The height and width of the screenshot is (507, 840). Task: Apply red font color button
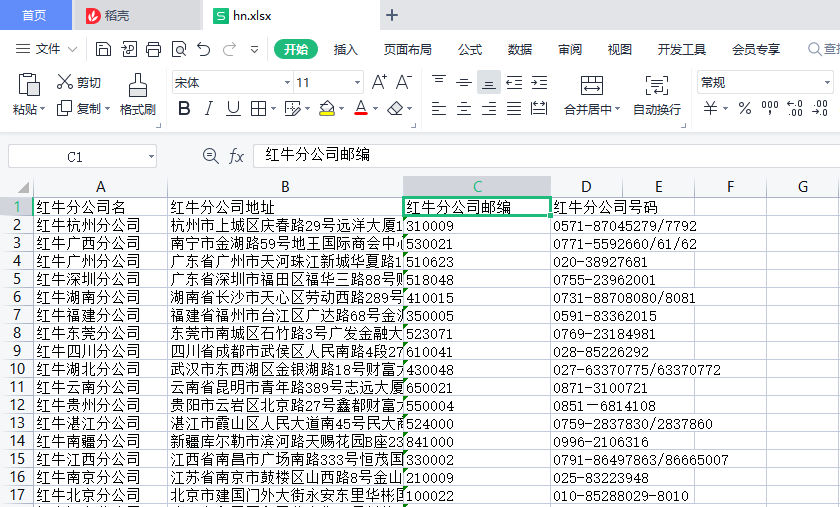(x=361, y=108)
